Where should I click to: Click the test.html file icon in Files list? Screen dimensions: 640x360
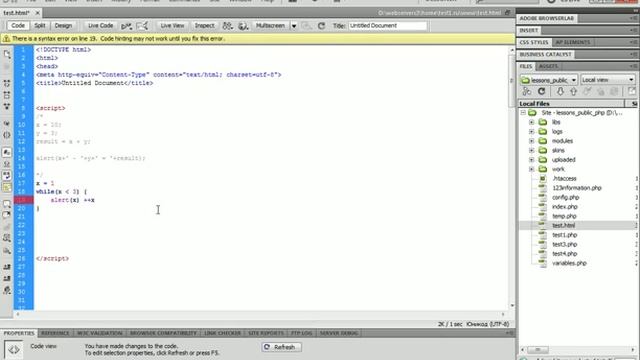542,225
